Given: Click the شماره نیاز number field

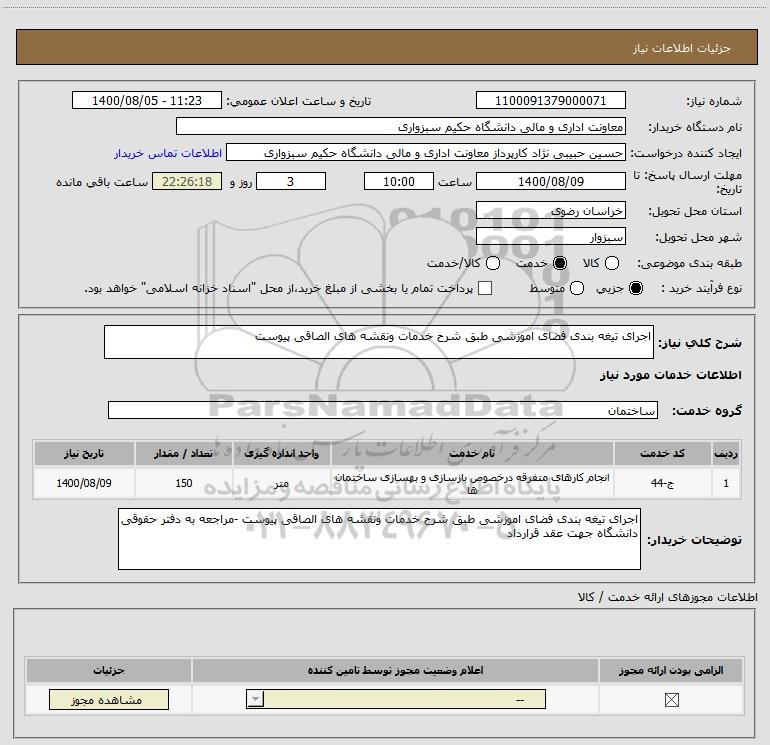Looking at the screenshot, I should coord(550,100).
